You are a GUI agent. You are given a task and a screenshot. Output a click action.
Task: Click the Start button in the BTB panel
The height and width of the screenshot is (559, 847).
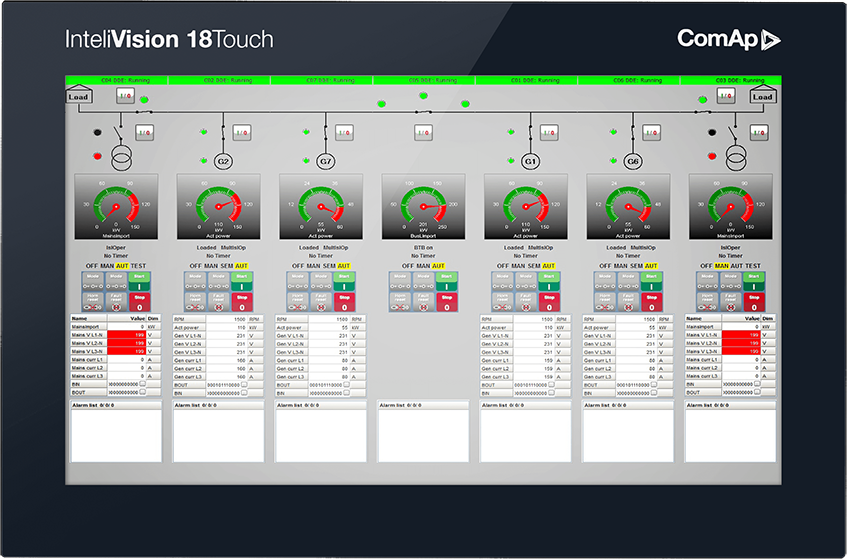coord(446,281)
